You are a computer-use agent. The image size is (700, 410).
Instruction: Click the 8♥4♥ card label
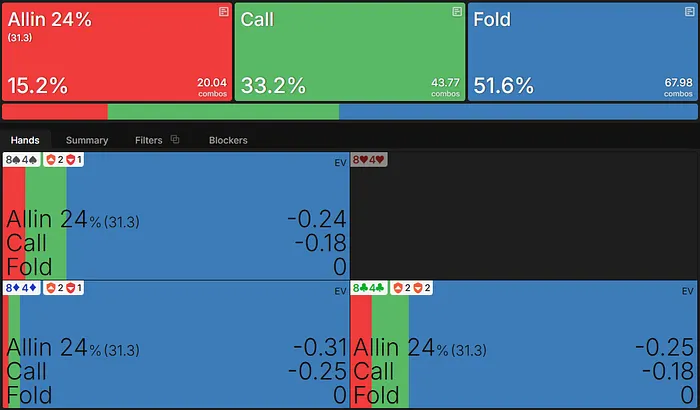coord(367,160)
